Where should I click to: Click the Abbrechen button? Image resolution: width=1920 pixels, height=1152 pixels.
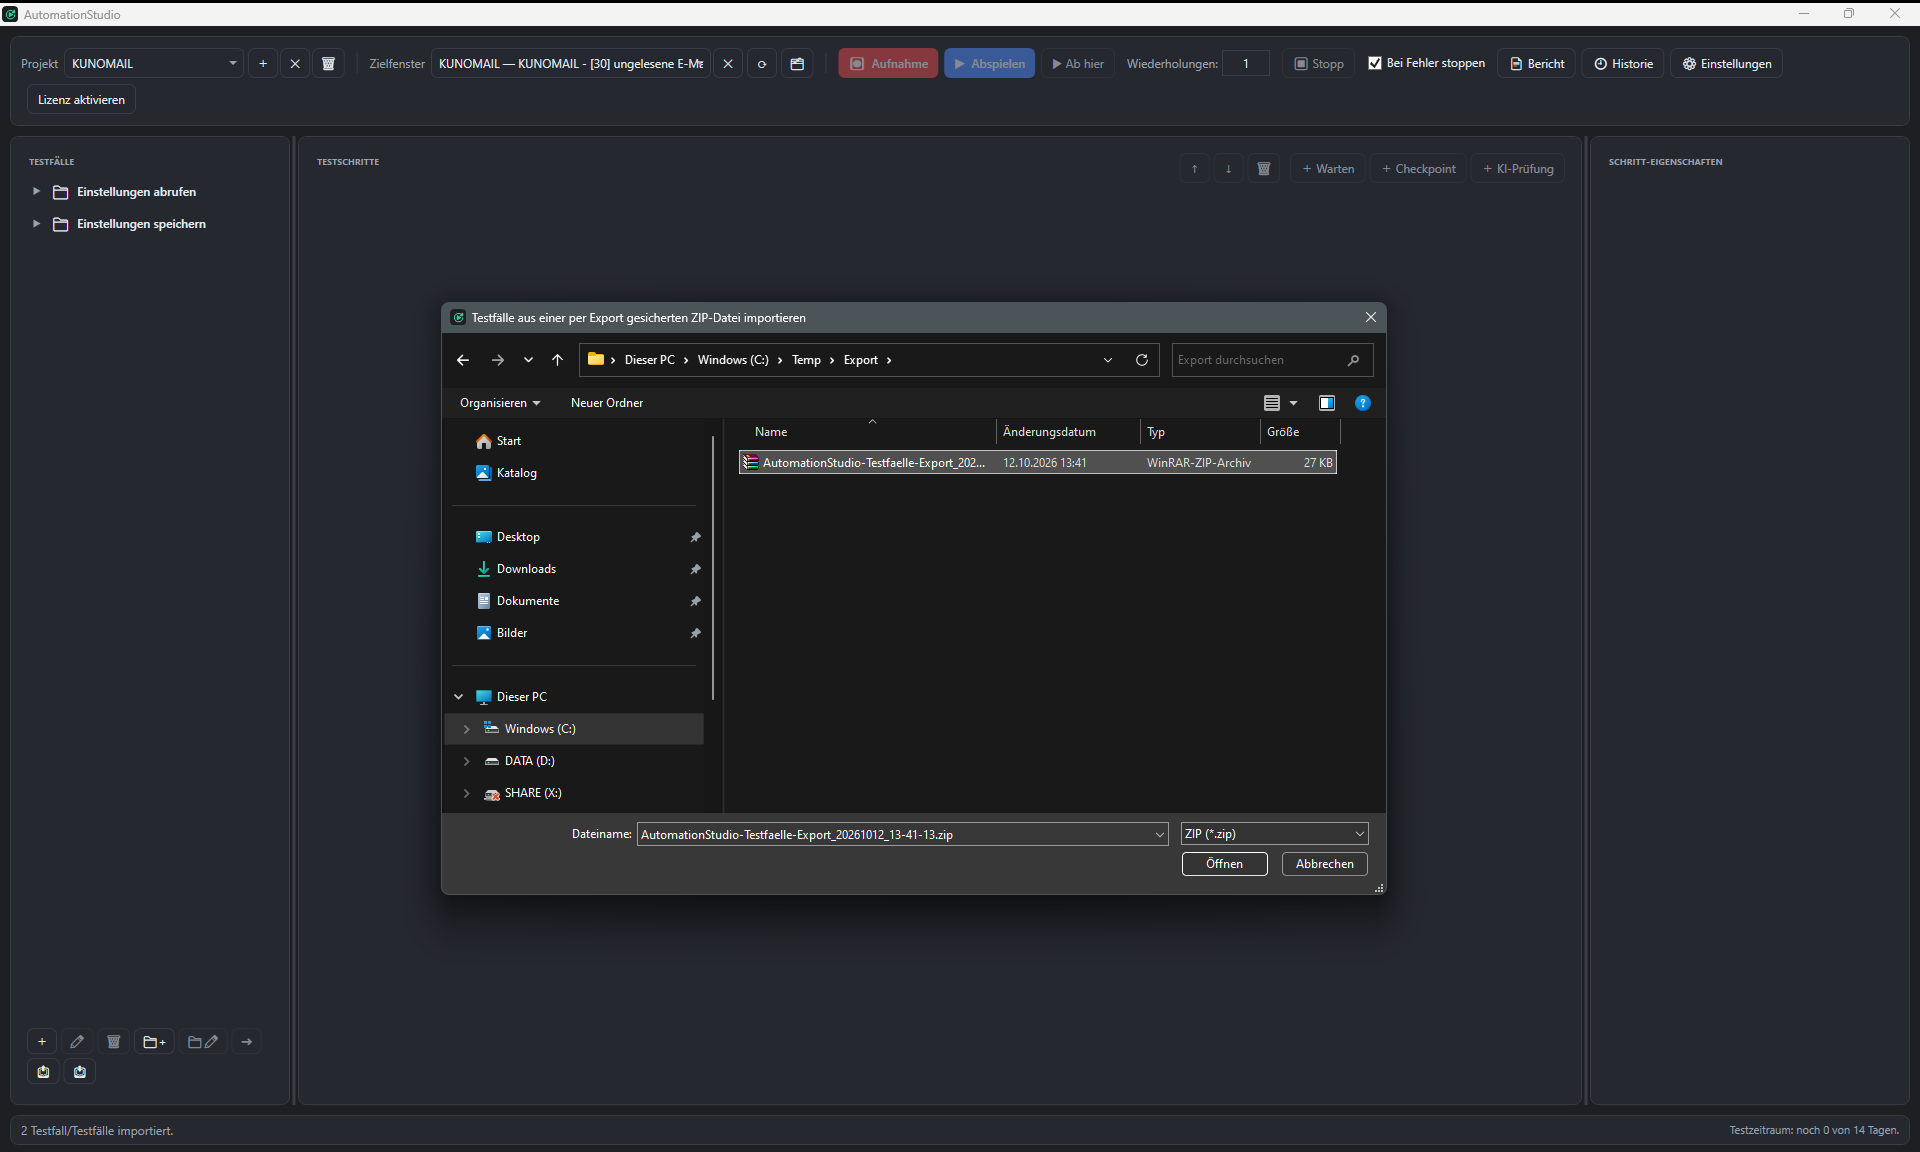pyautogui.click(x=1324, y=864)
